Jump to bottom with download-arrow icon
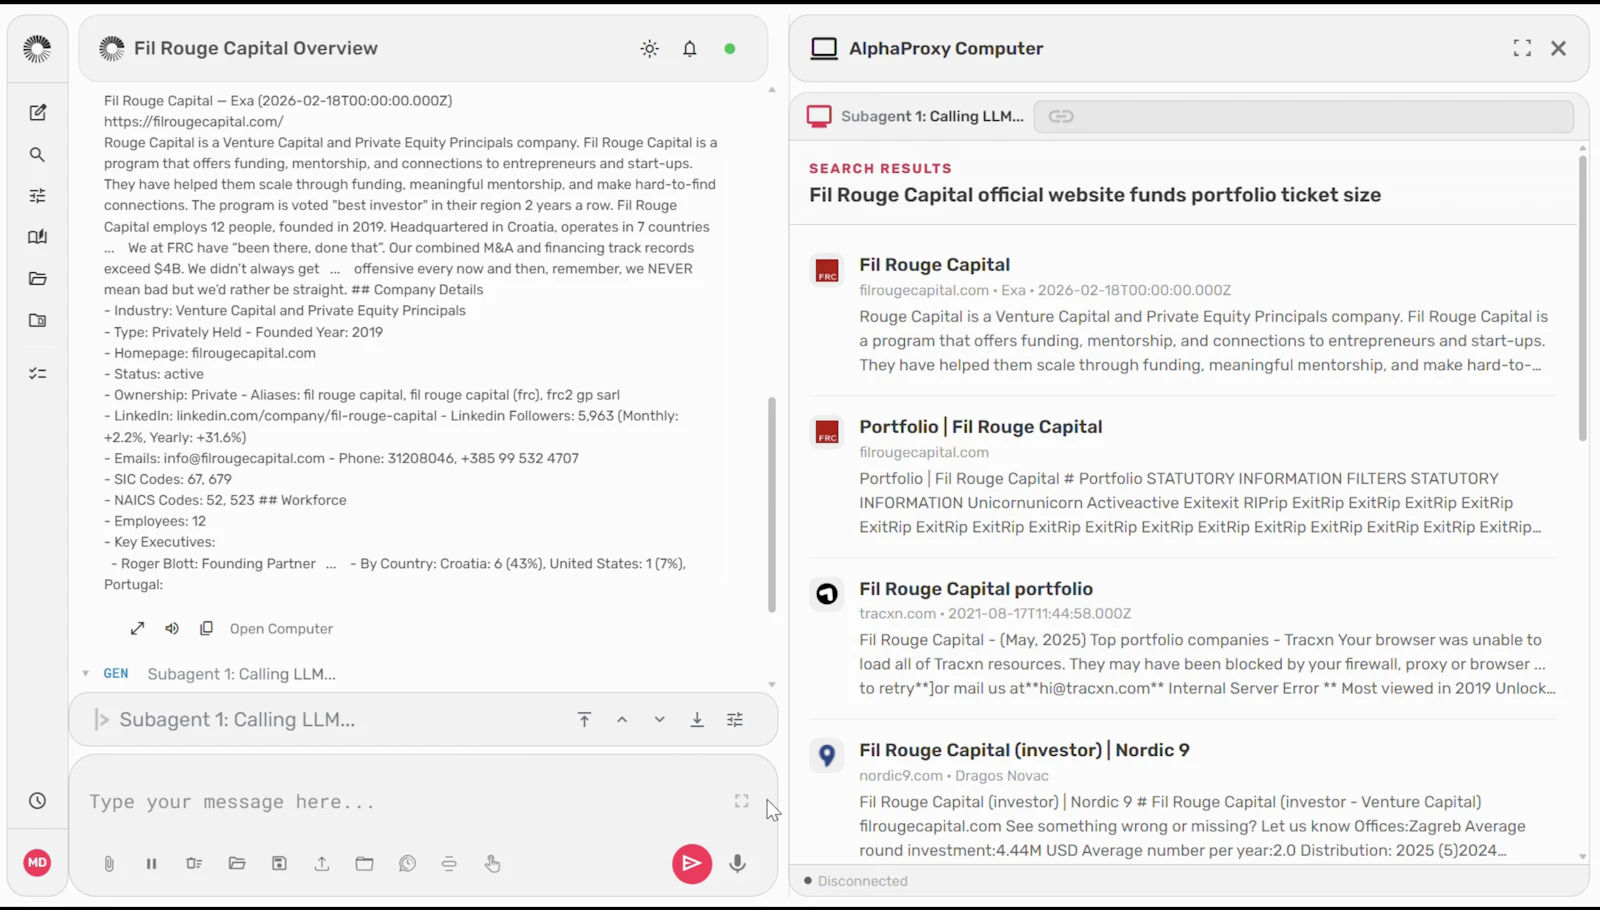Viewport: 1600px width, 910px height. coord(697,720)
